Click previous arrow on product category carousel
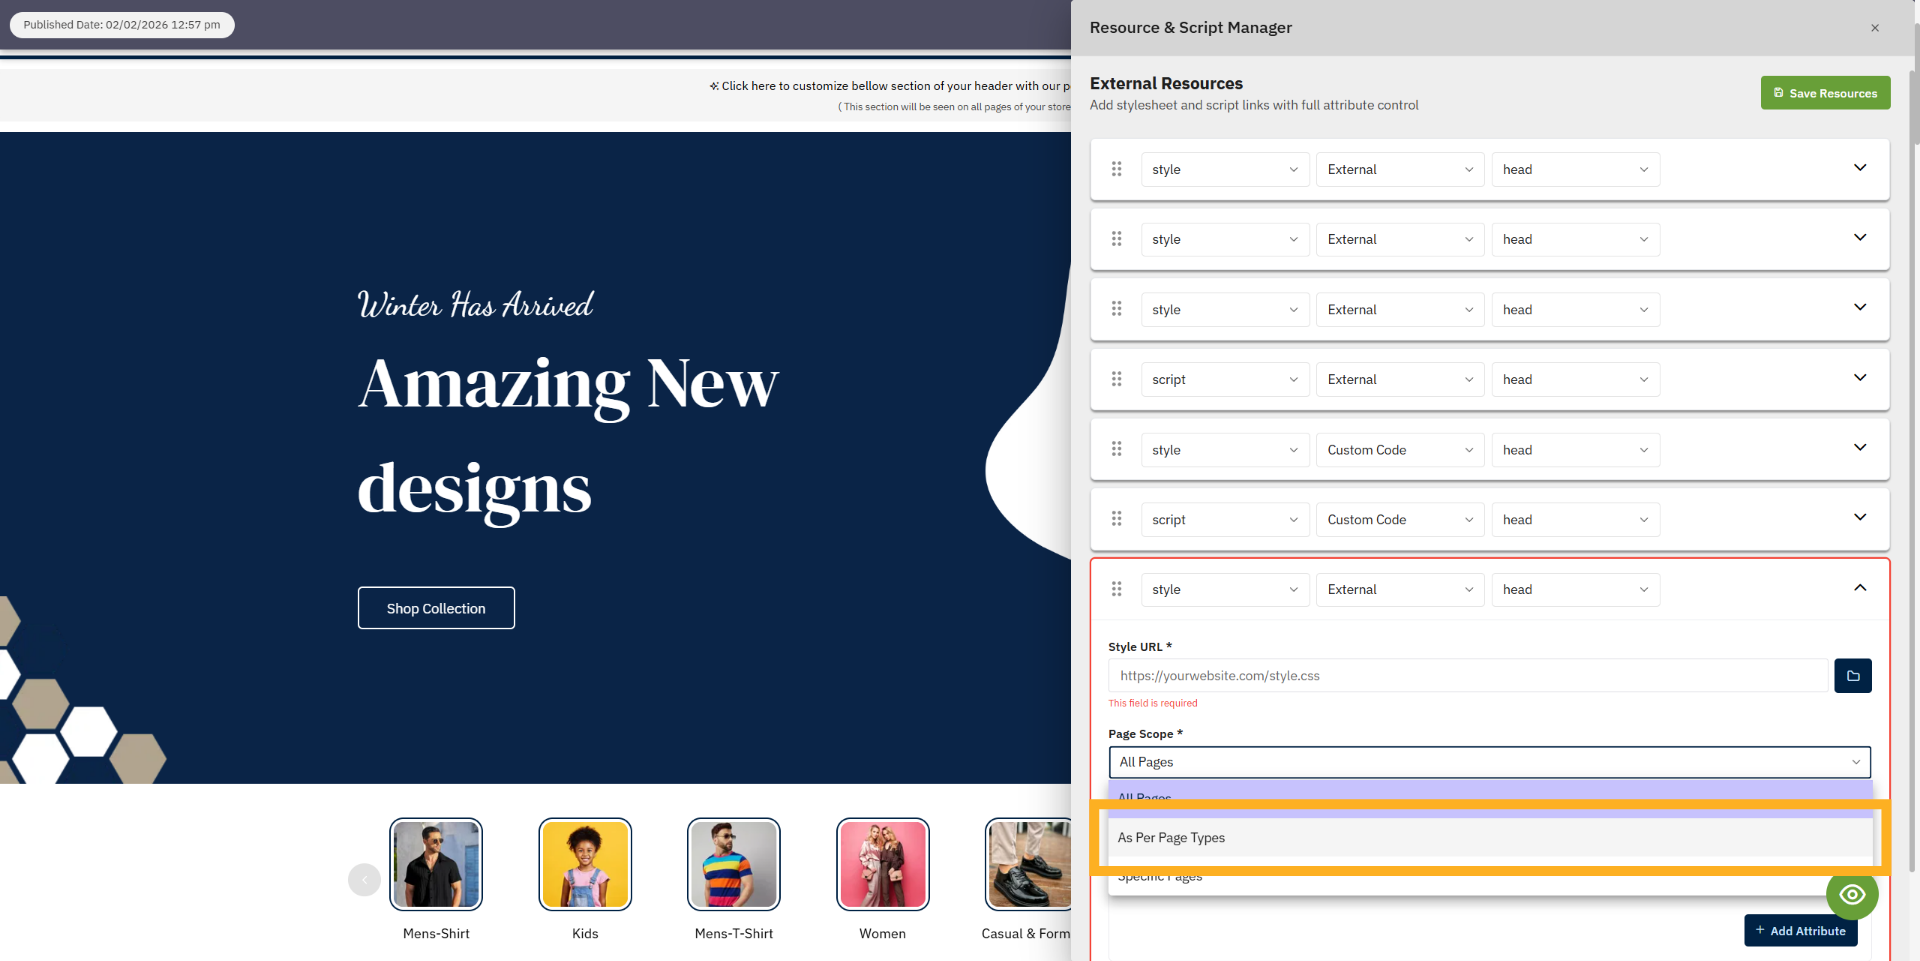The image size is (1920, 961). tap(364, 879)
